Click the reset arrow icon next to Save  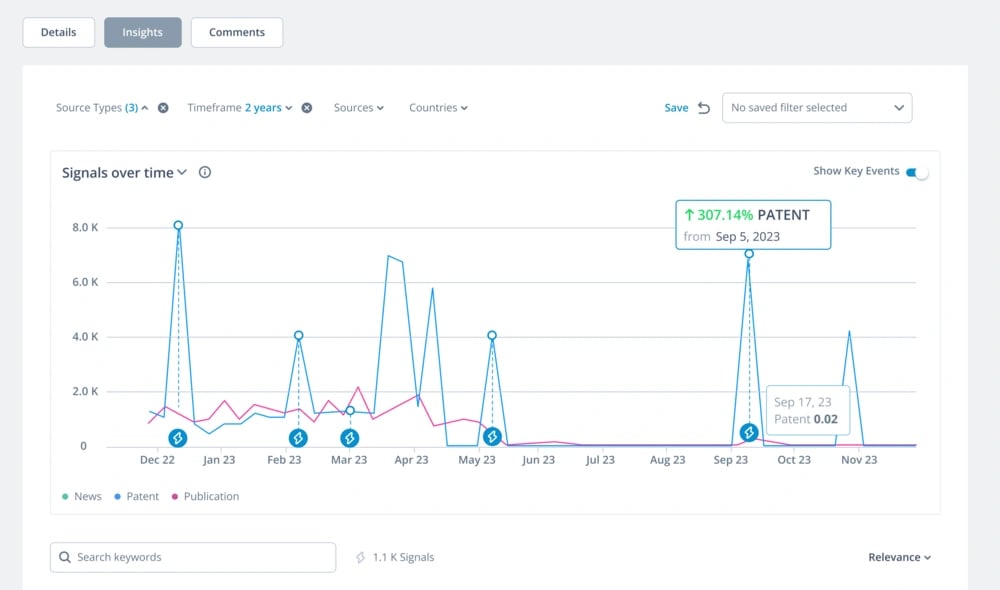pyautogui.click(x=704, y=108)
